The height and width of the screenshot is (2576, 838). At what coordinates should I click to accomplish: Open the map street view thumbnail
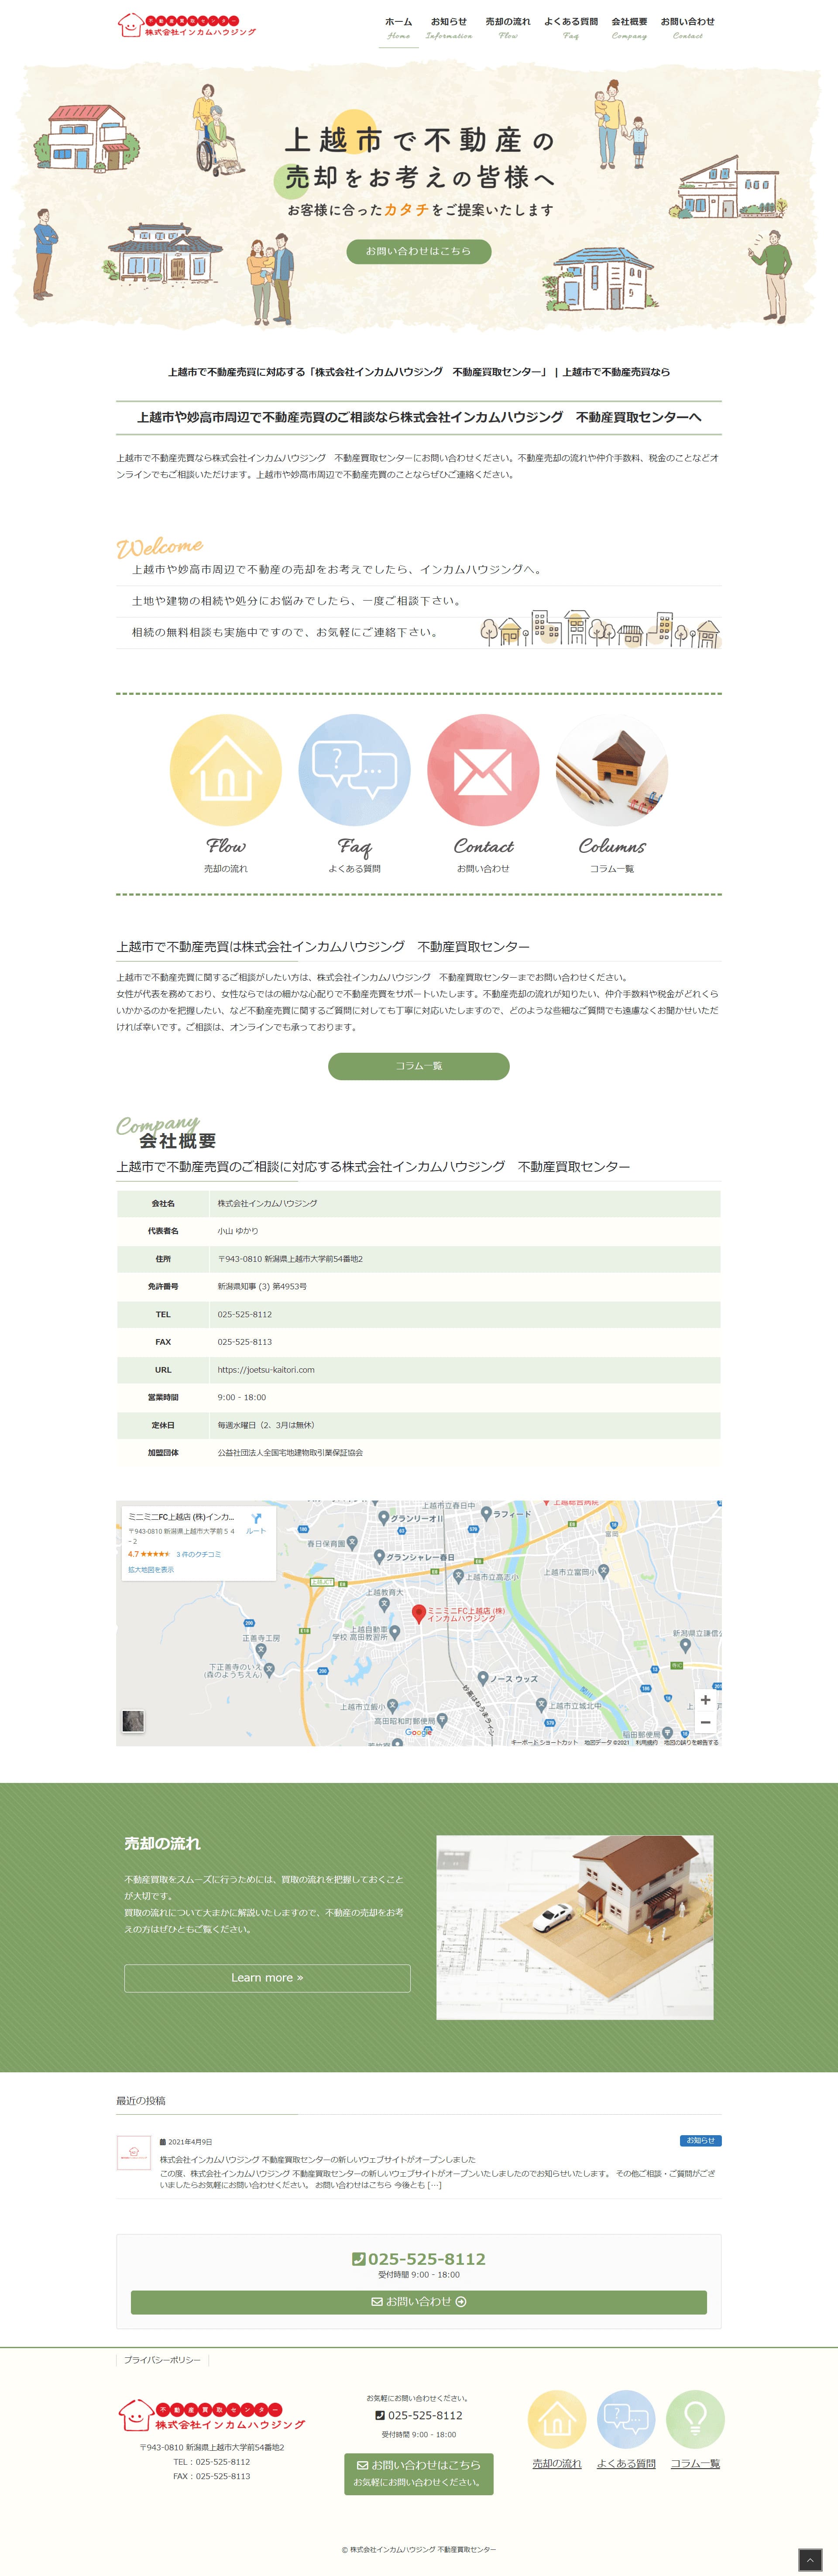click(133, 1720)
